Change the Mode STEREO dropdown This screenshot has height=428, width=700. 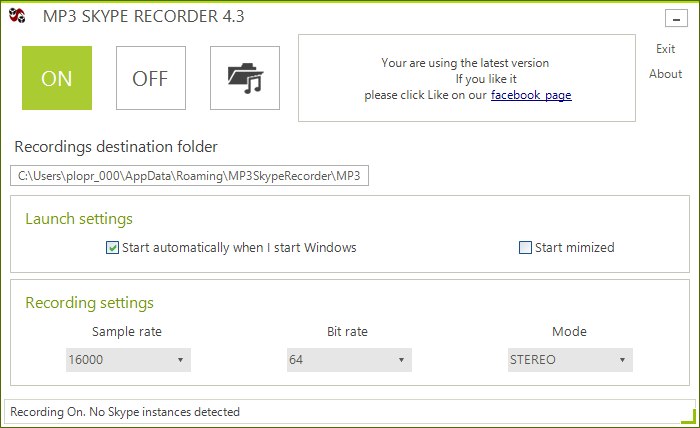coord(570,360)
